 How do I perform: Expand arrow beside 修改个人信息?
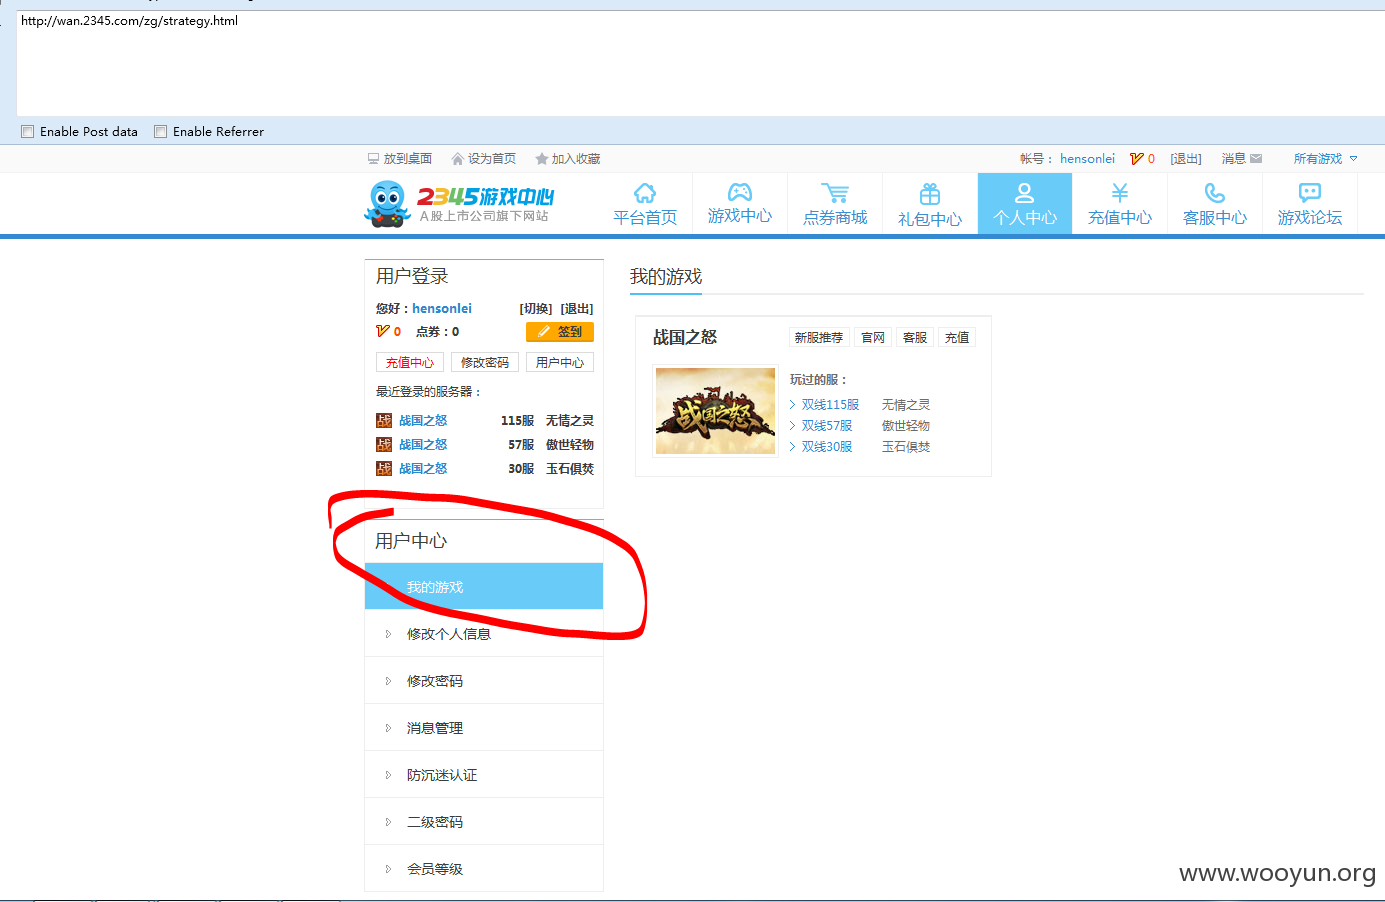click(388, 634)
